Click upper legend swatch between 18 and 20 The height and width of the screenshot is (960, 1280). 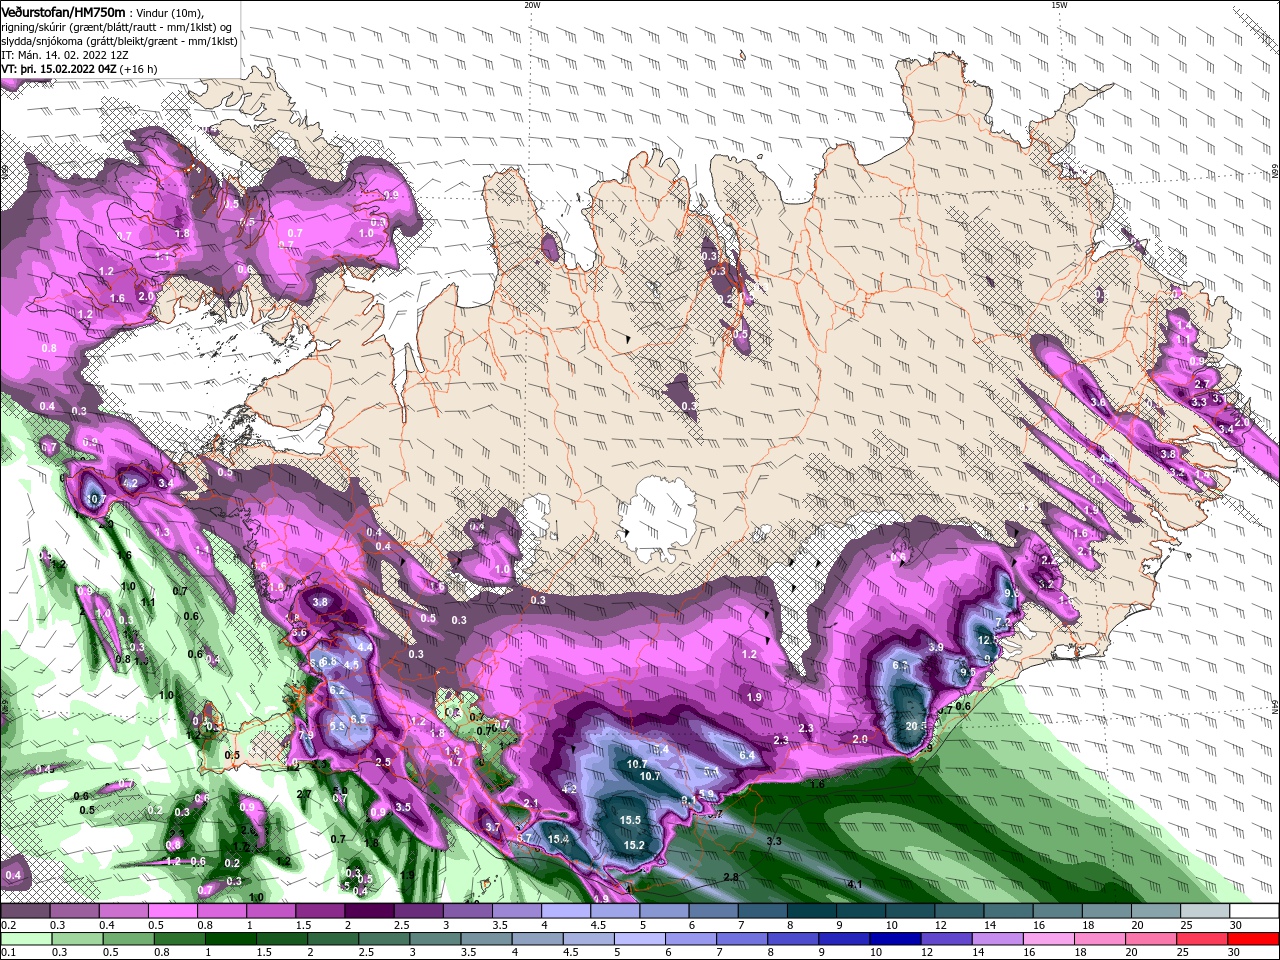(x=1106, y=911)
